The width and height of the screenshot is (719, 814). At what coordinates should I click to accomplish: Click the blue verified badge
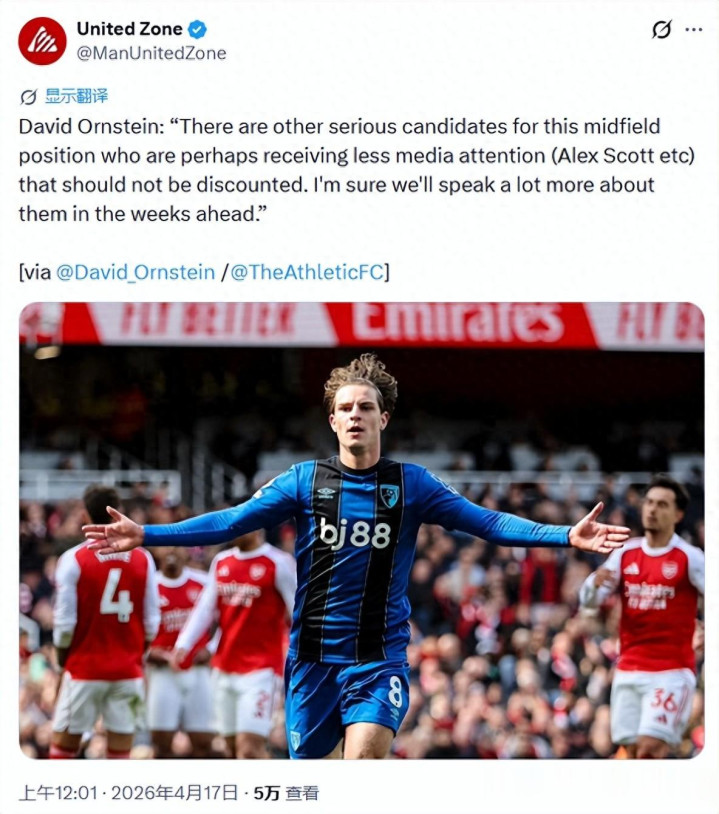(197, 29)
